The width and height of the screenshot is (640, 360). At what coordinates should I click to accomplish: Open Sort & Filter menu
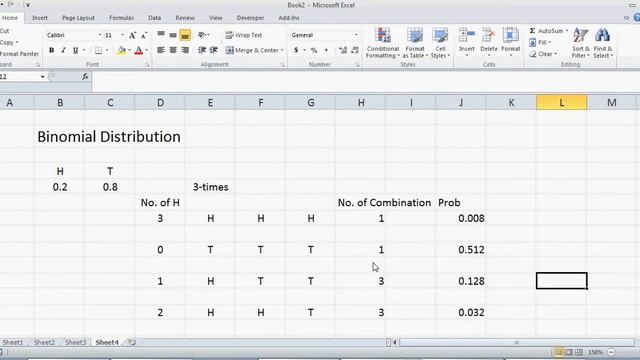580,43
